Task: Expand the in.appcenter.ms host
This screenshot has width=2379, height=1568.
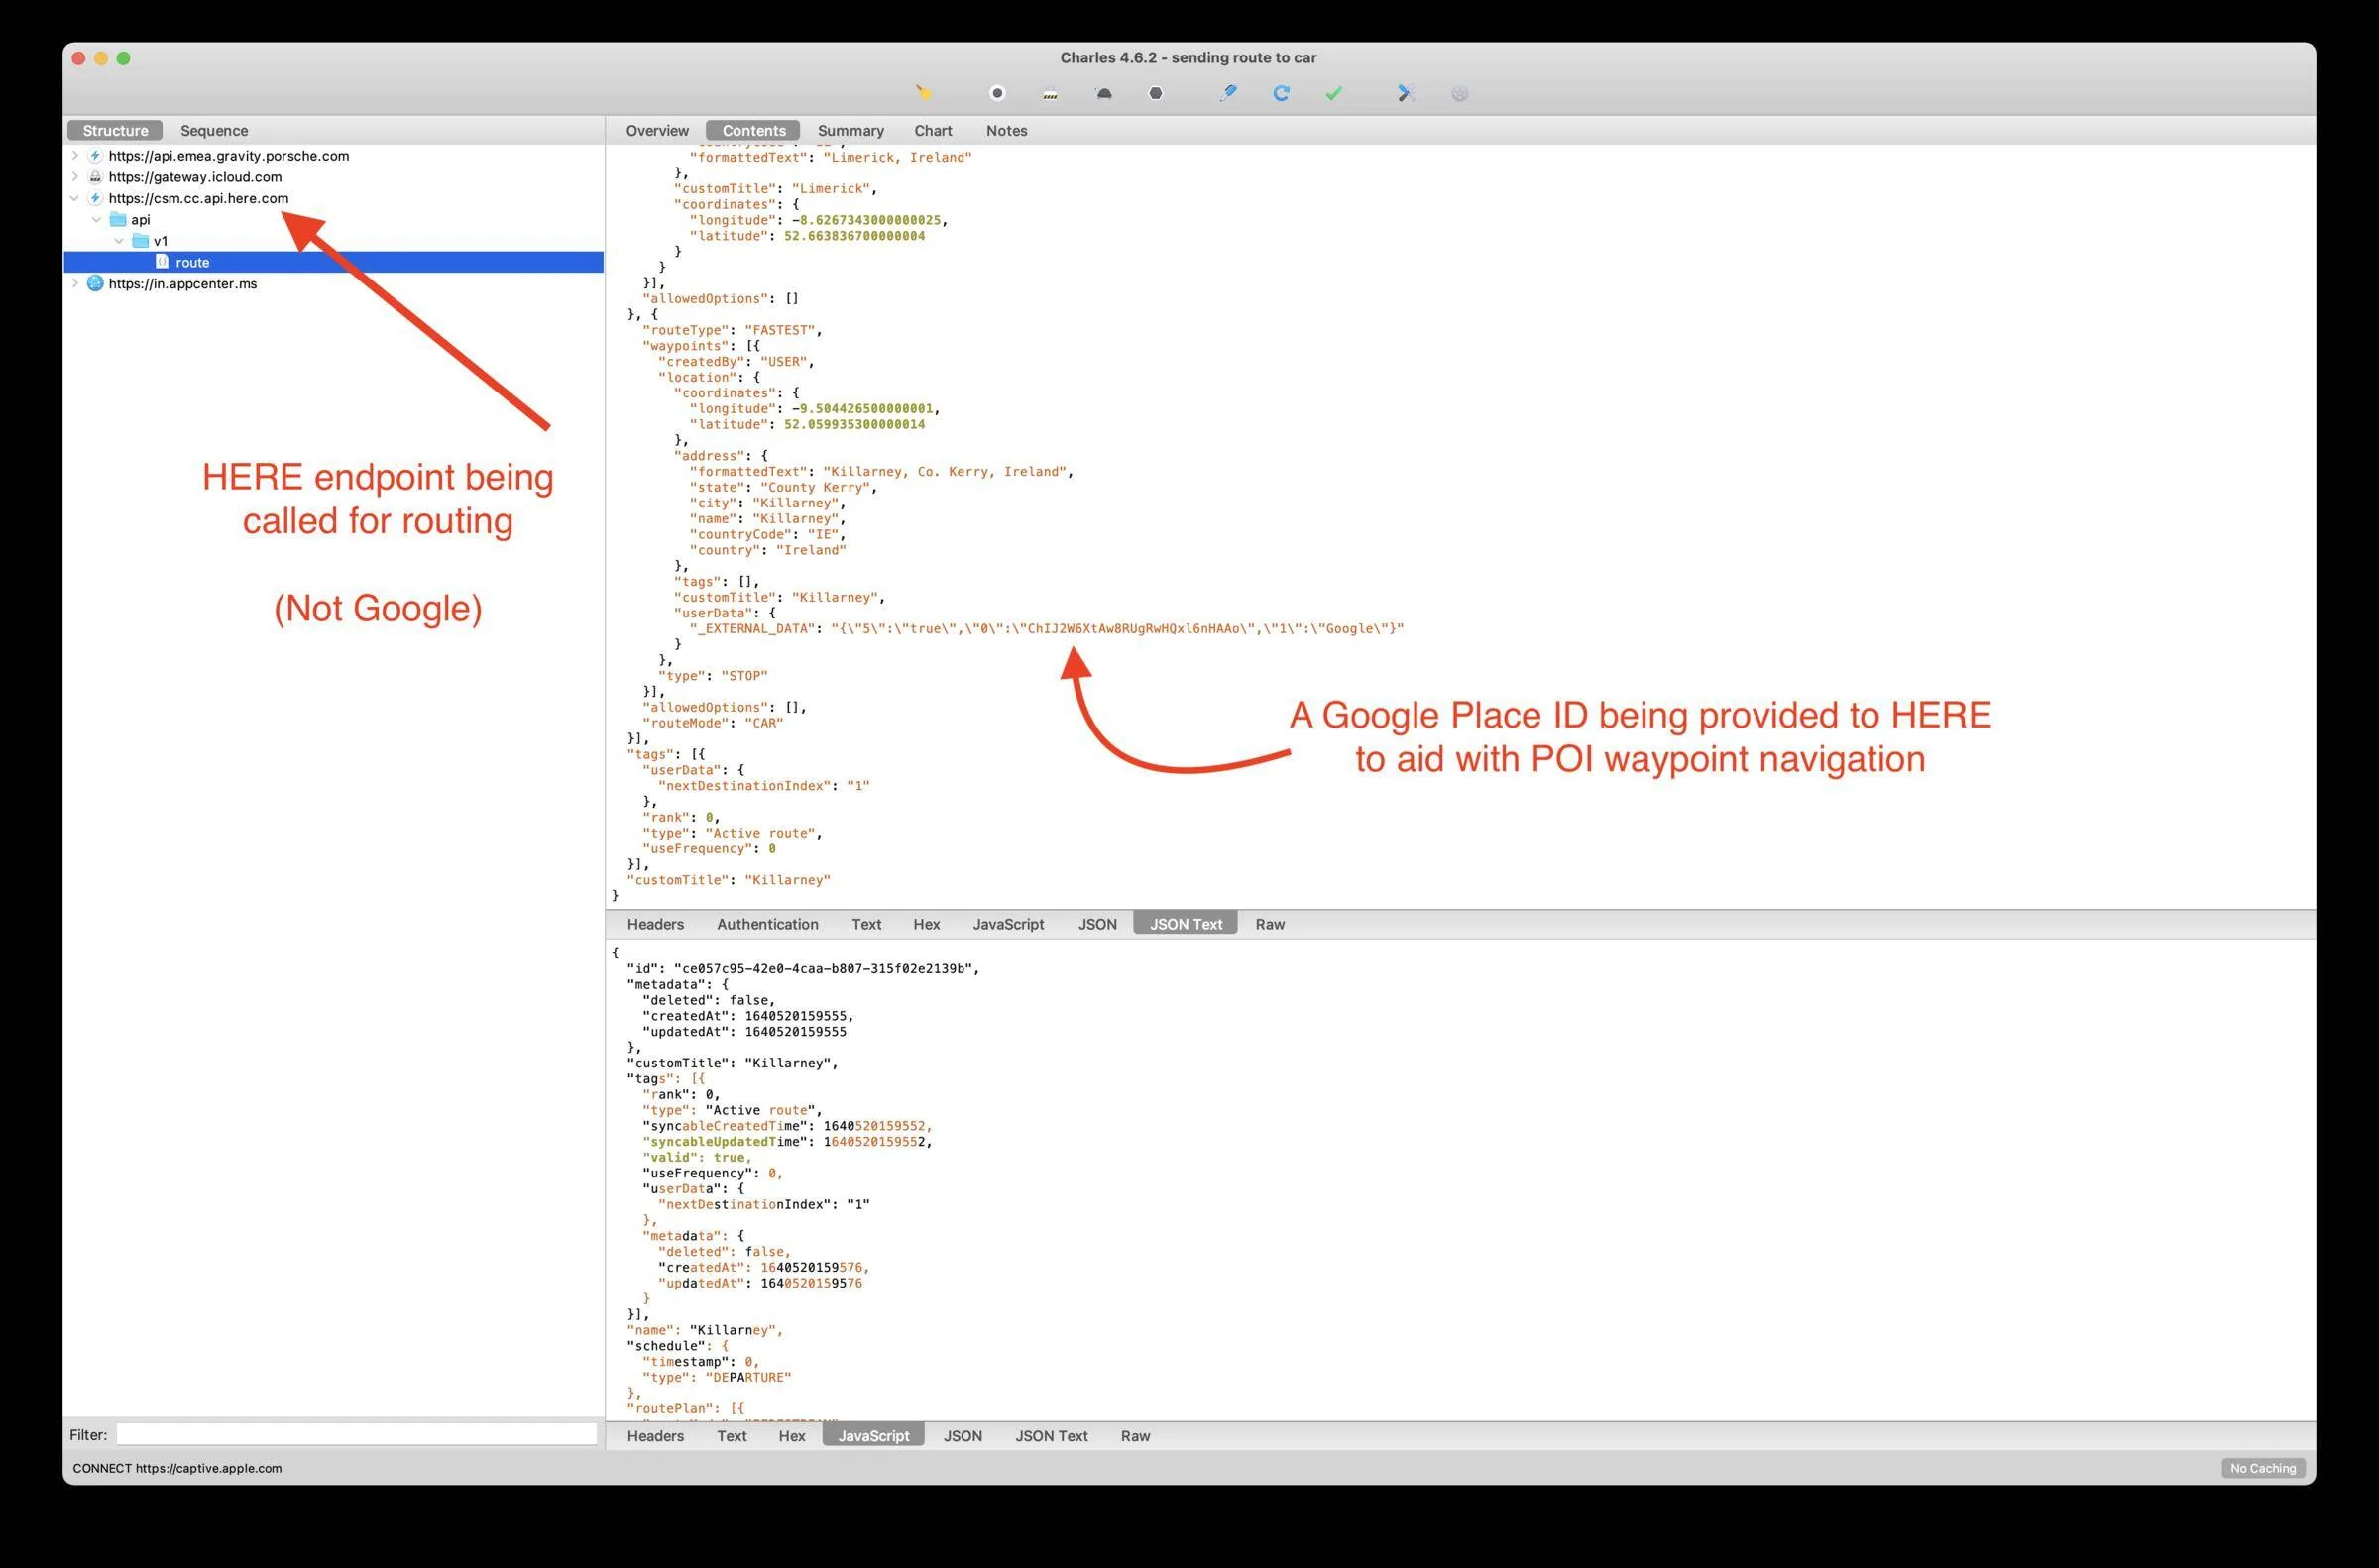Action: (75, 284)
